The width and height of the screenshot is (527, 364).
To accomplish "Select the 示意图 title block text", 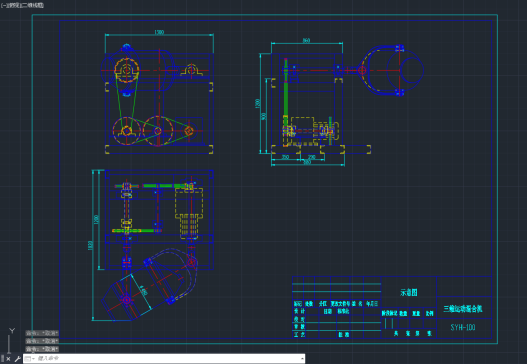I will [409, 292].
